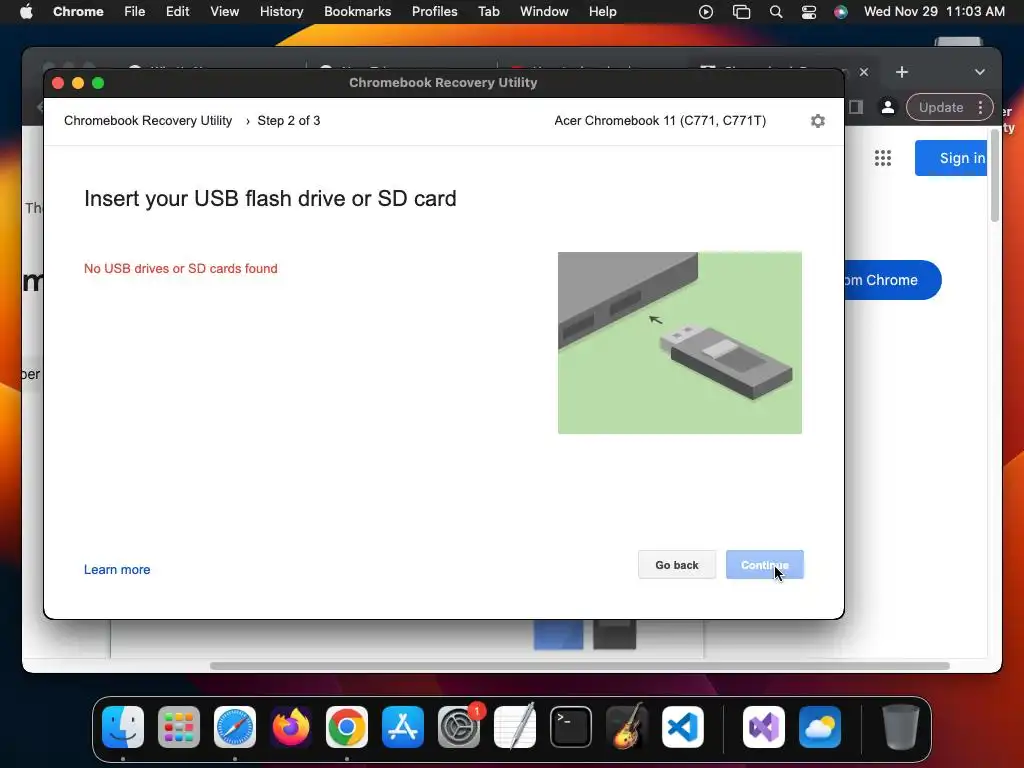Open Firefox from the dock

291,727
